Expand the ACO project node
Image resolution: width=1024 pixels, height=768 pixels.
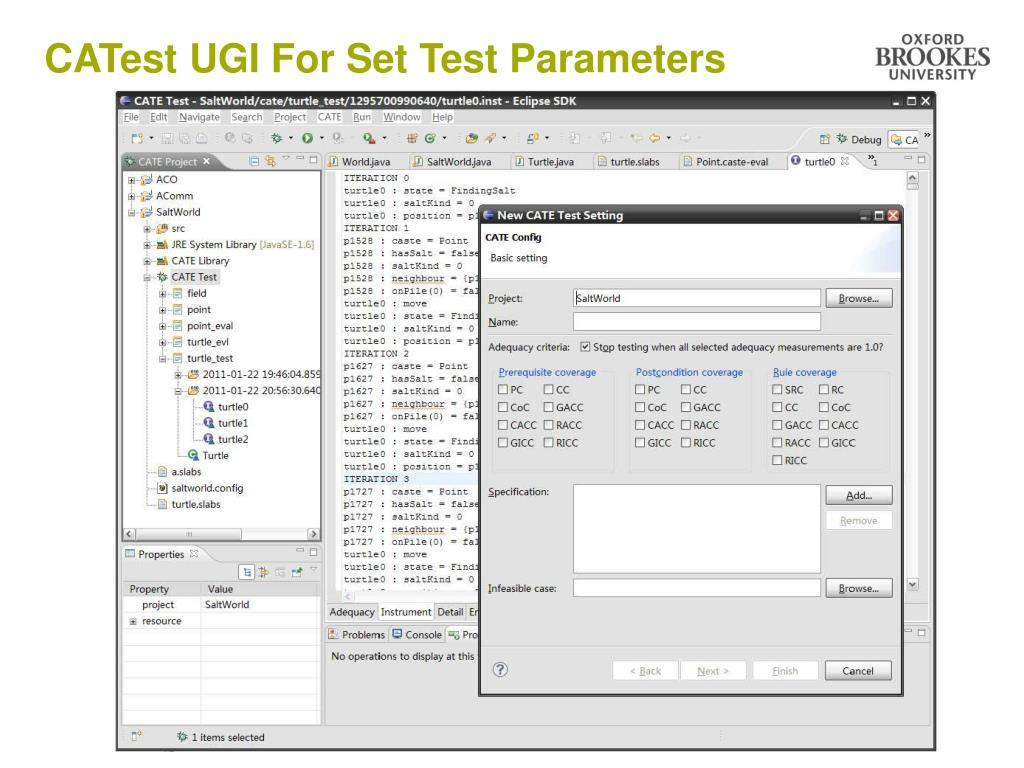[x=131, y=180]
